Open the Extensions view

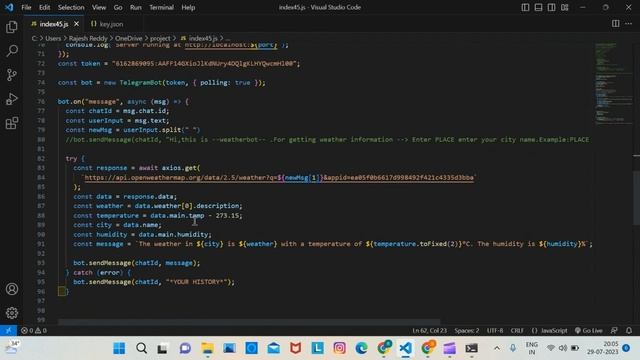[x=12, y=123]
